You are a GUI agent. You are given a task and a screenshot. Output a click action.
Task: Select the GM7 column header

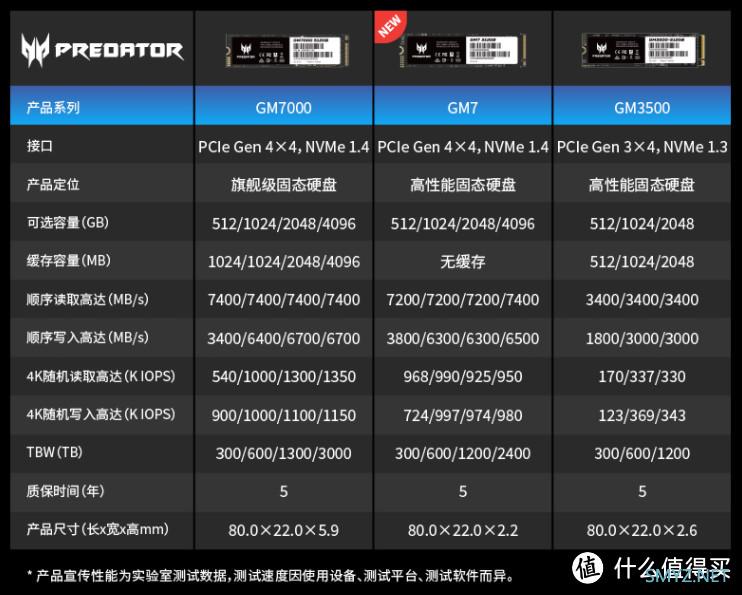[x=462, y=108]
